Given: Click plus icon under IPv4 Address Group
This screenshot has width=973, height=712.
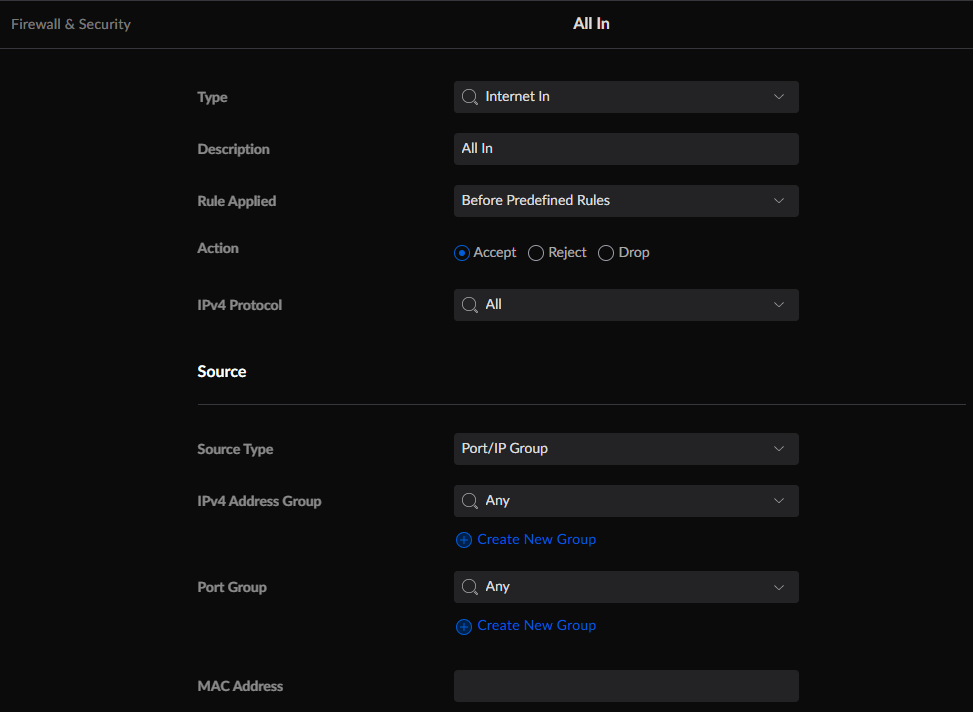Looking at the screenshot, I should pyautogui.click(x=464, y=540).
